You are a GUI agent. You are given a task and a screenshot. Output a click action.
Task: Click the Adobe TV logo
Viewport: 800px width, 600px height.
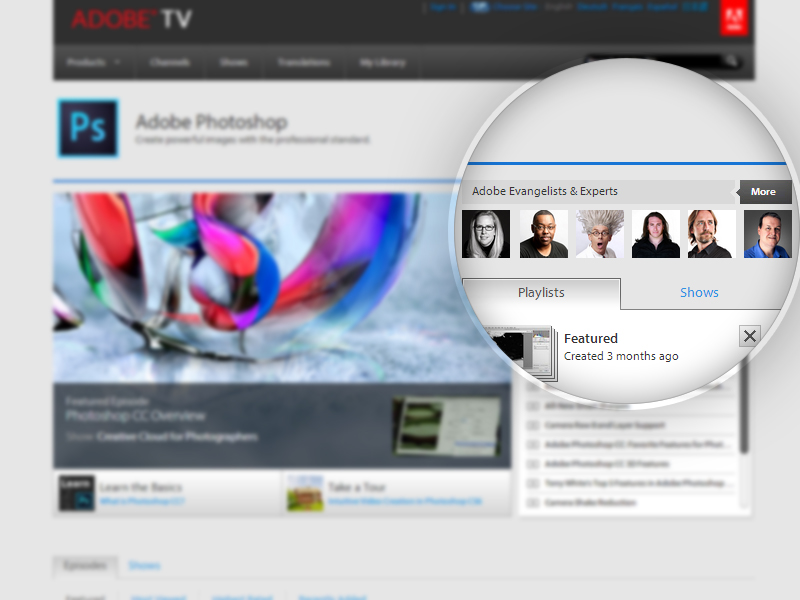pos(131,19)
